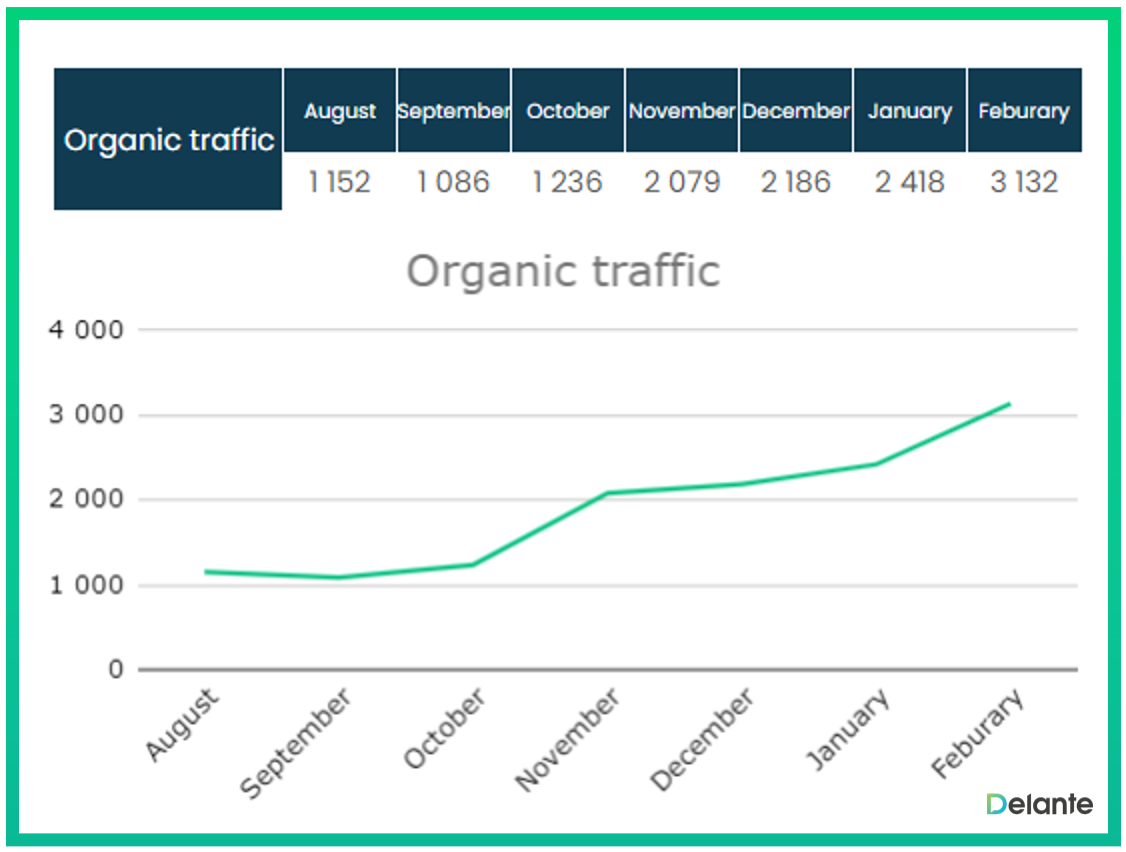Image resolution: width=1126 pixels, height=852 pixels.
Task: Select the 'Organic traffic' table row header
Action: pyautogui.click(x=168, y=139)
